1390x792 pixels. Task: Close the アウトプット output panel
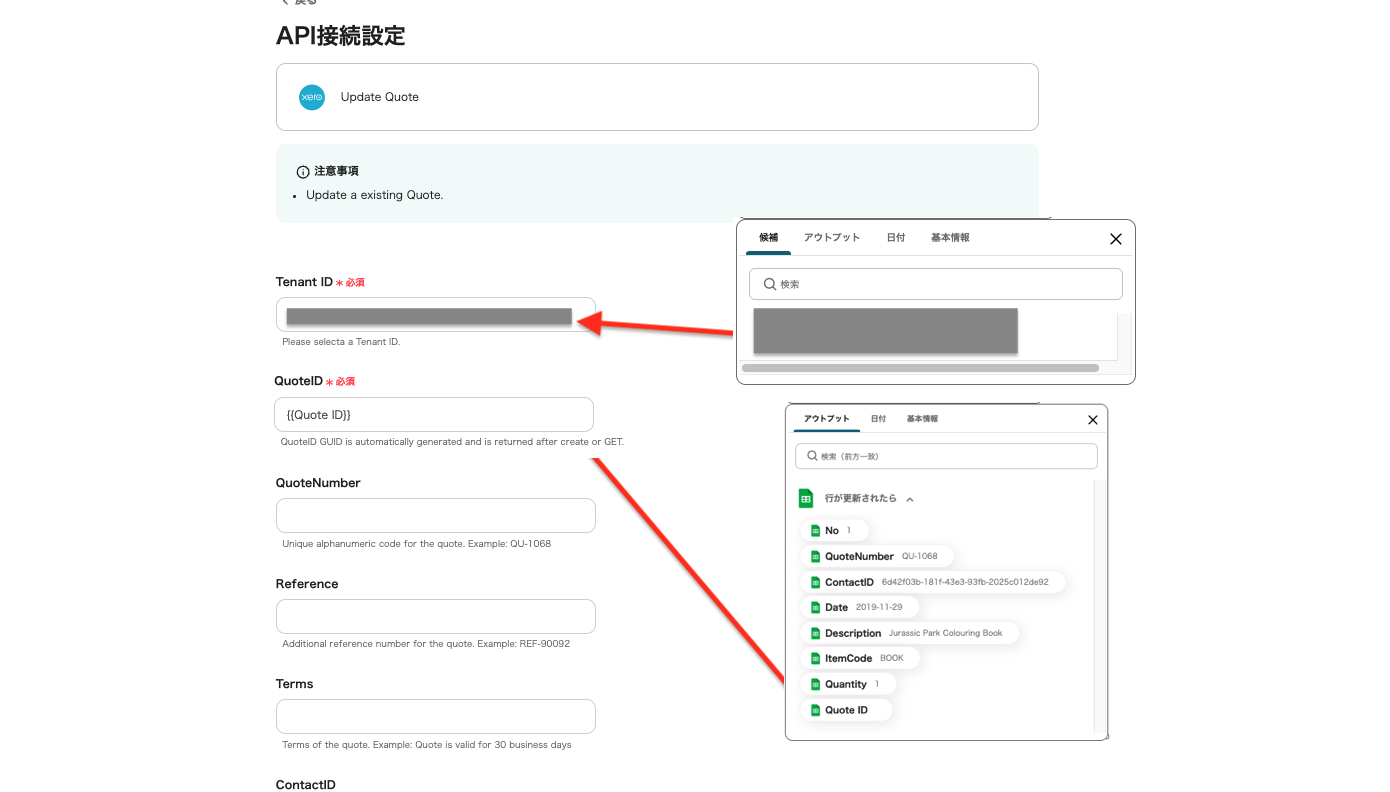point(1093,420)
